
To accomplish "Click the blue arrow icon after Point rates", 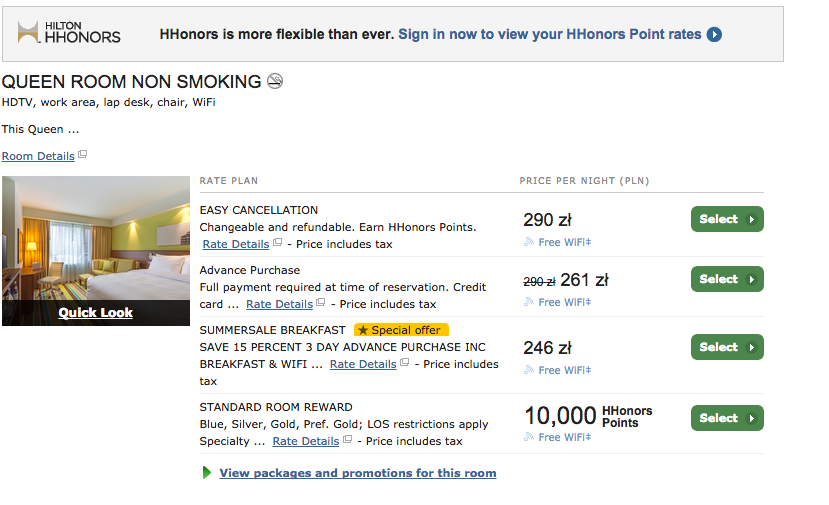I will [714, 34].
